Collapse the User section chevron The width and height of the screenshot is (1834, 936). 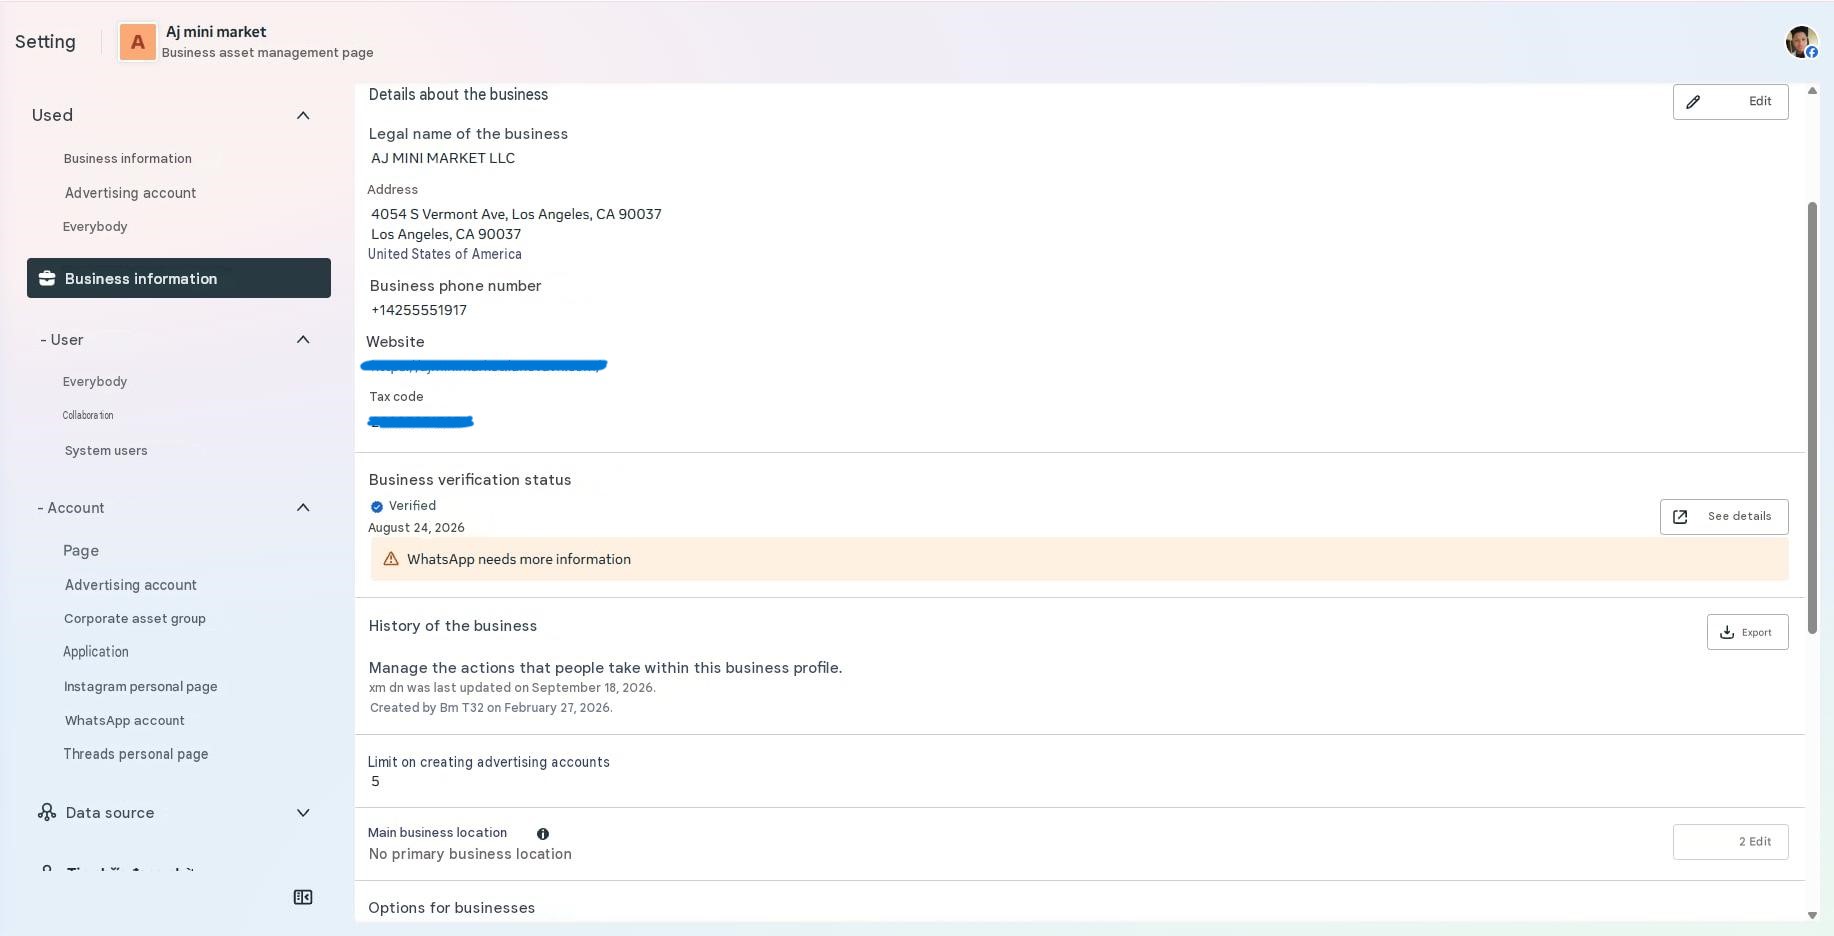click(x=303, y=340)
